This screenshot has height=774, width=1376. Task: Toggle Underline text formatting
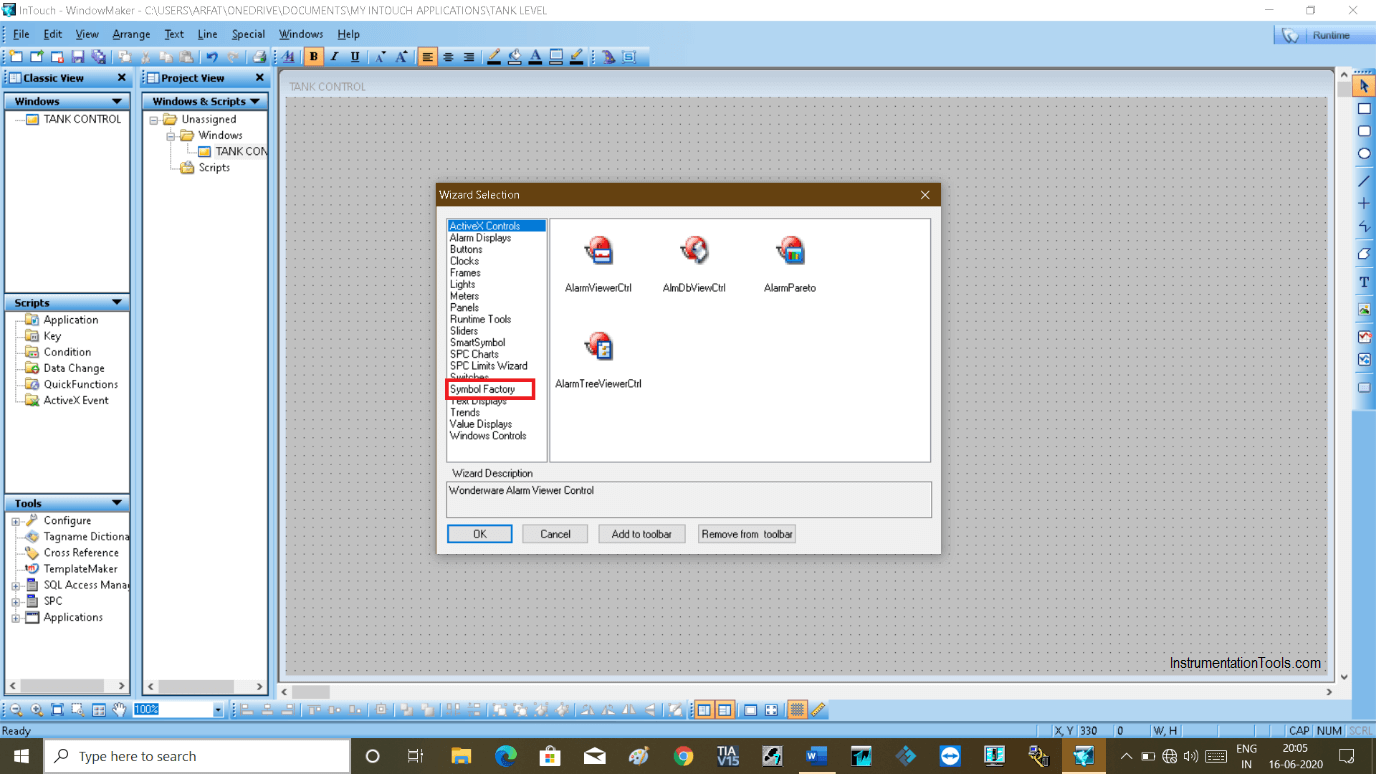pos(355,57)
